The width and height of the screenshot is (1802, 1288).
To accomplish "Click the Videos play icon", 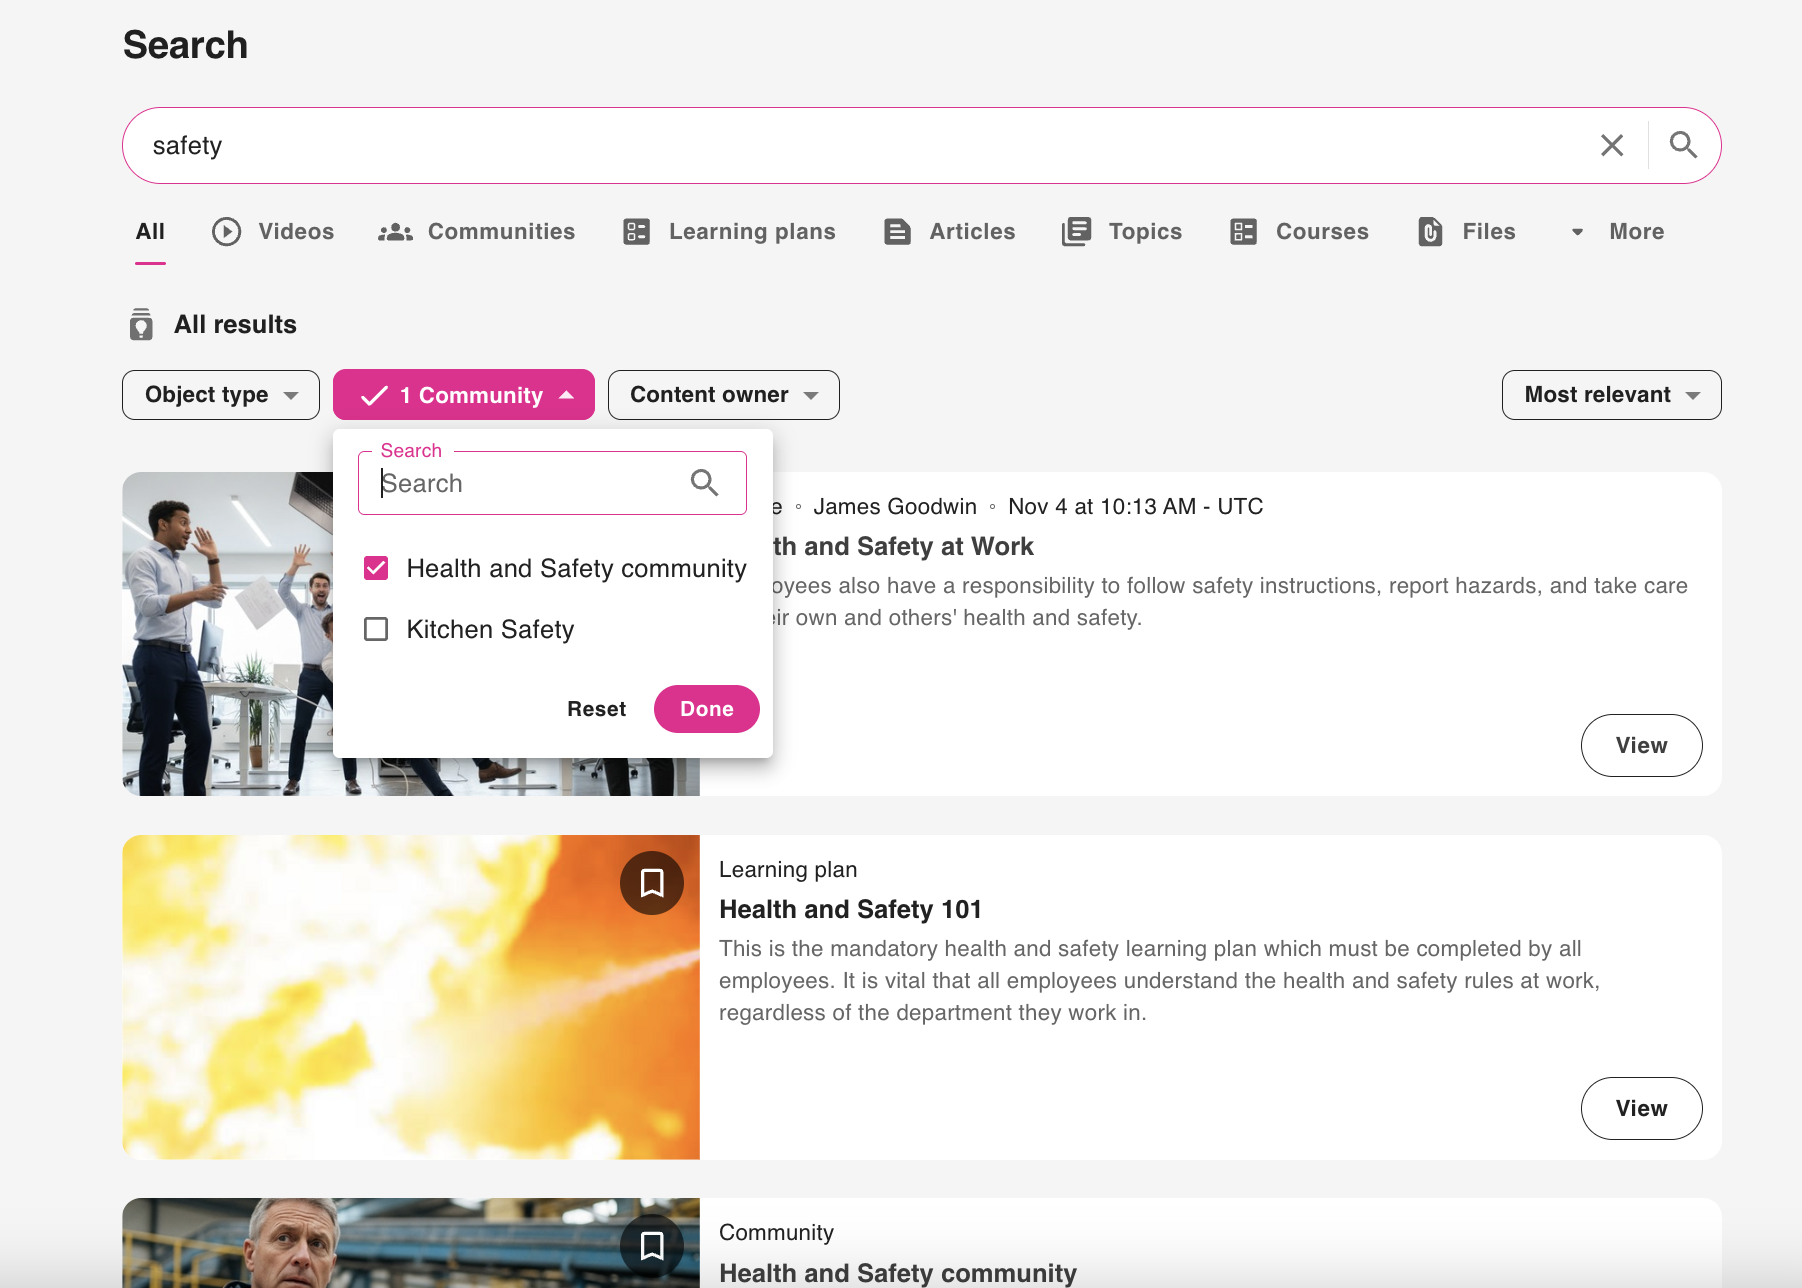I will coord(227,232).
